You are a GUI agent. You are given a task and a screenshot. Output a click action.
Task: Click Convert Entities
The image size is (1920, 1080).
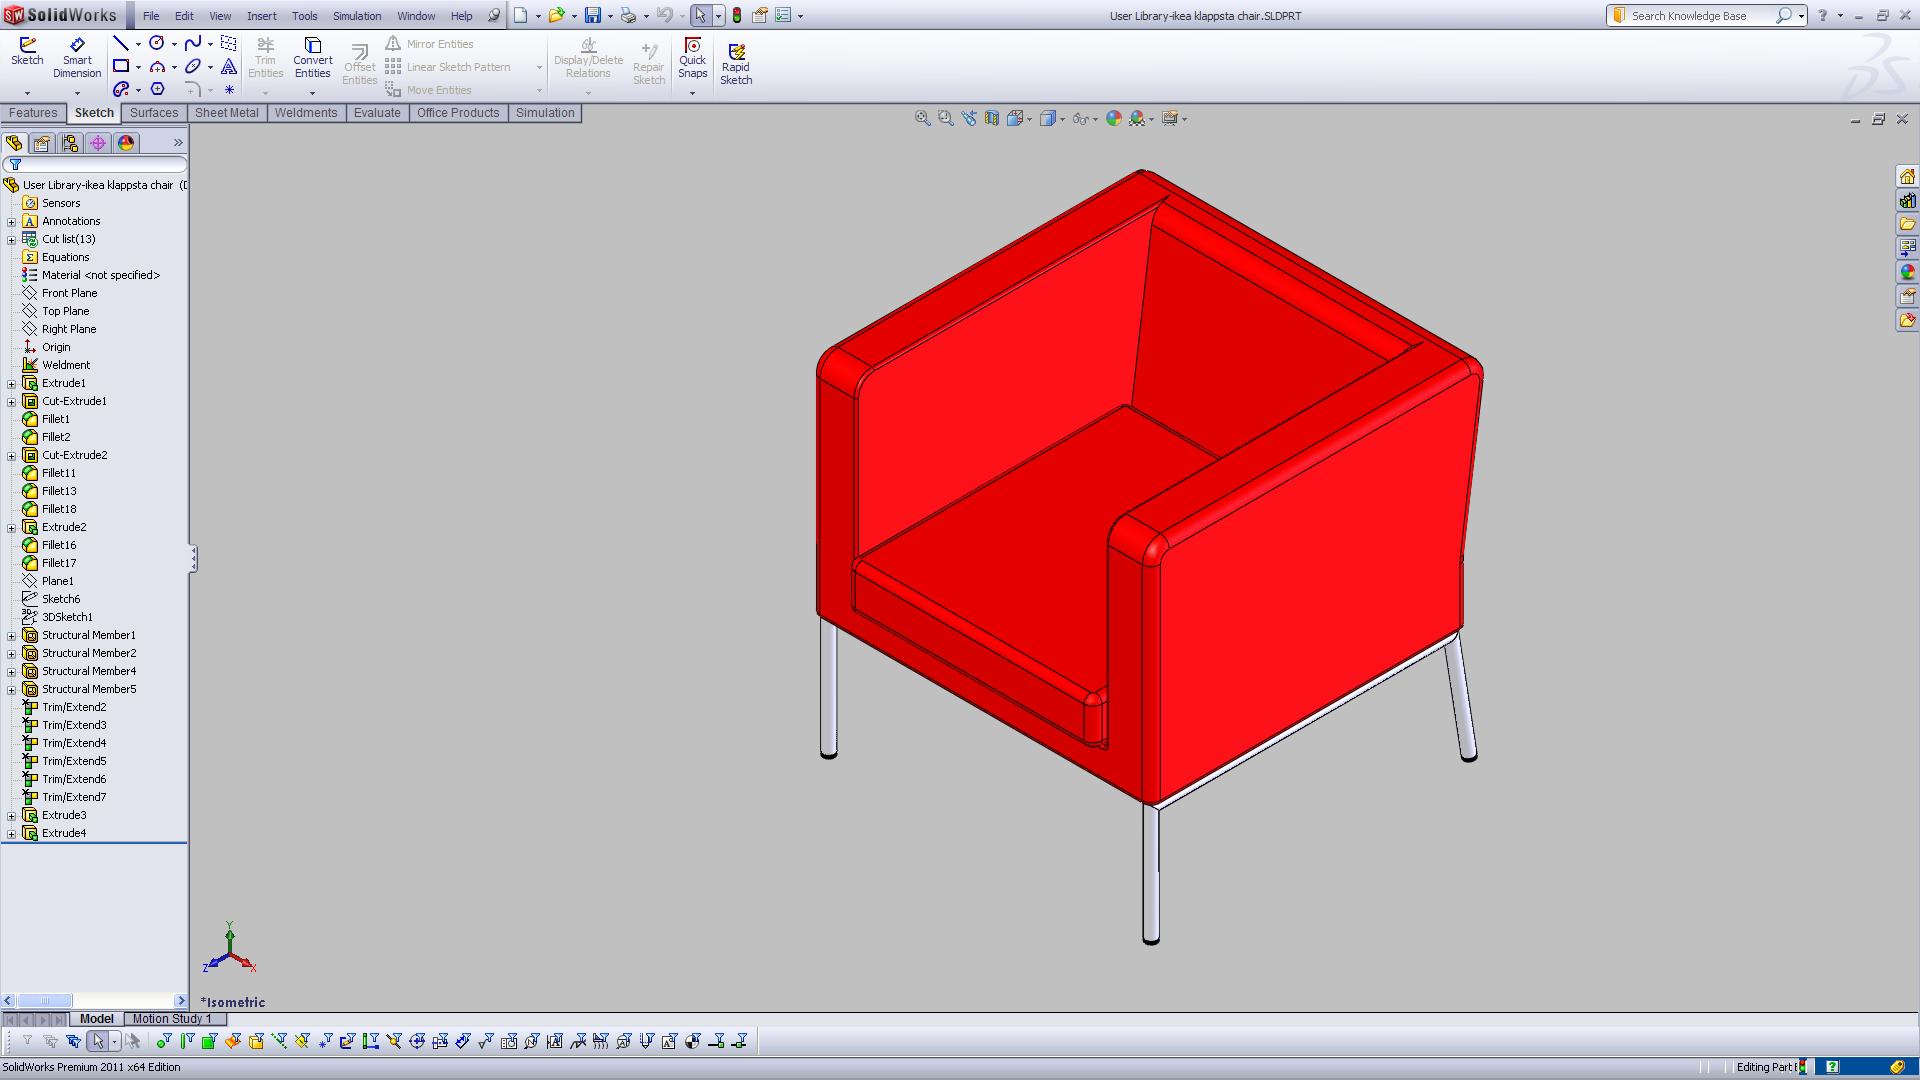tap(312, 58)
